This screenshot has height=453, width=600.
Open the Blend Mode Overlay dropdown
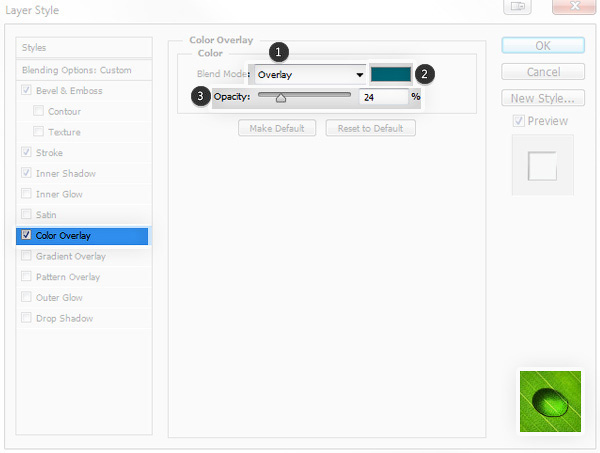pos(310,75)
